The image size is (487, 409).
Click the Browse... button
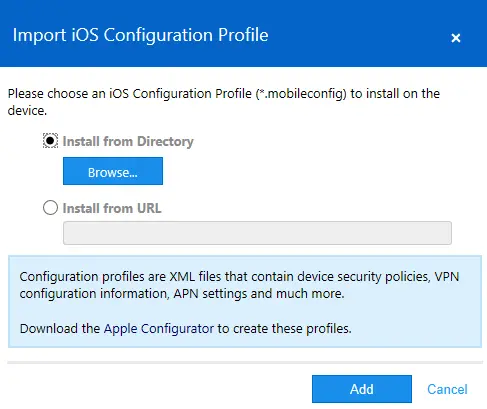[113, 171]
